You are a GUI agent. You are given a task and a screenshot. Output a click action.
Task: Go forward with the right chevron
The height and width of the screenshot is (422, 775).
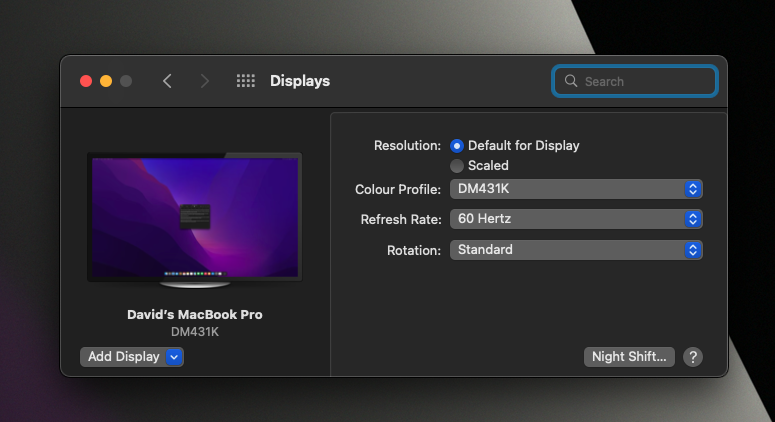[x=204, y=81]
